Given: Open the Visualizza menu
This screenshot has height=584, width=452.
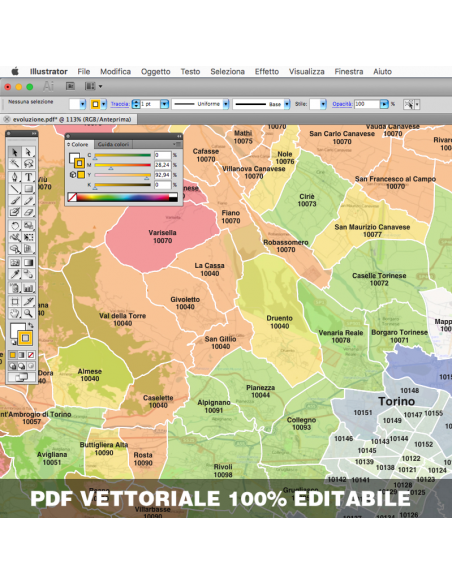Looking at the screenshot, I should (306, 72).
